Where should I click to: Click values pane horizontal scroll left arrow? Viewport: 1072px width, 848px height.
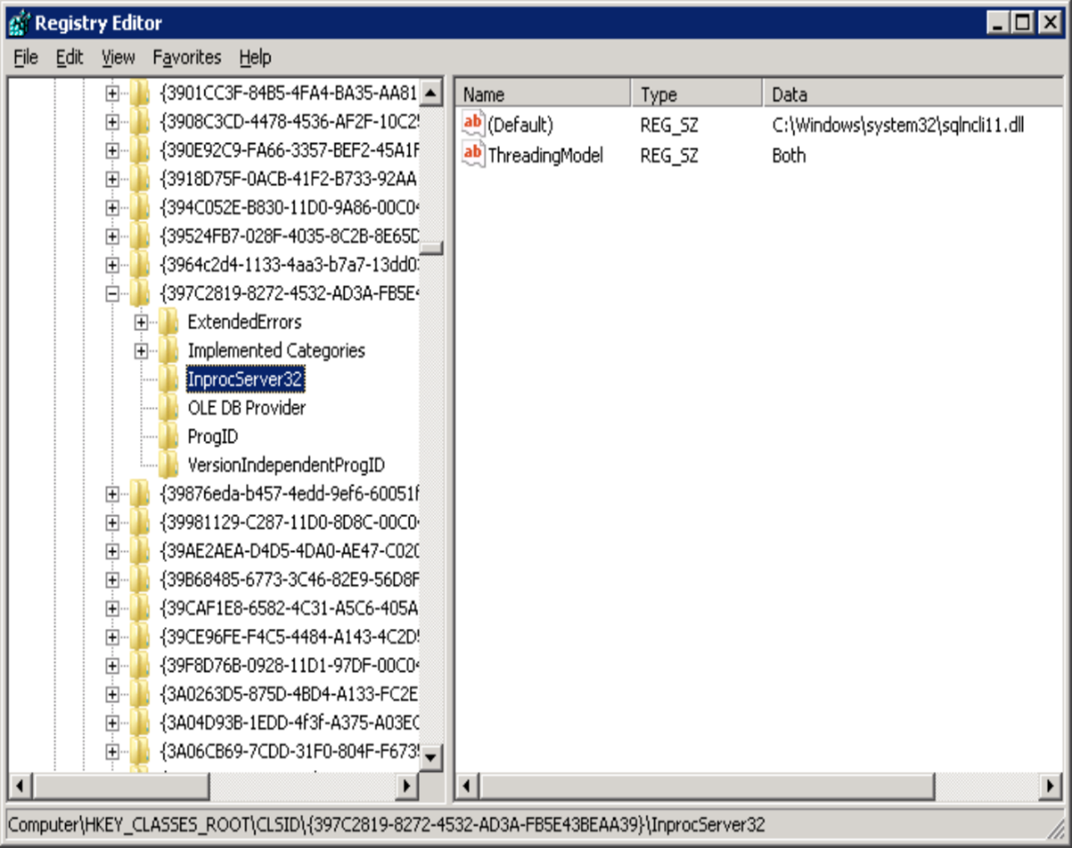(467, 786)
